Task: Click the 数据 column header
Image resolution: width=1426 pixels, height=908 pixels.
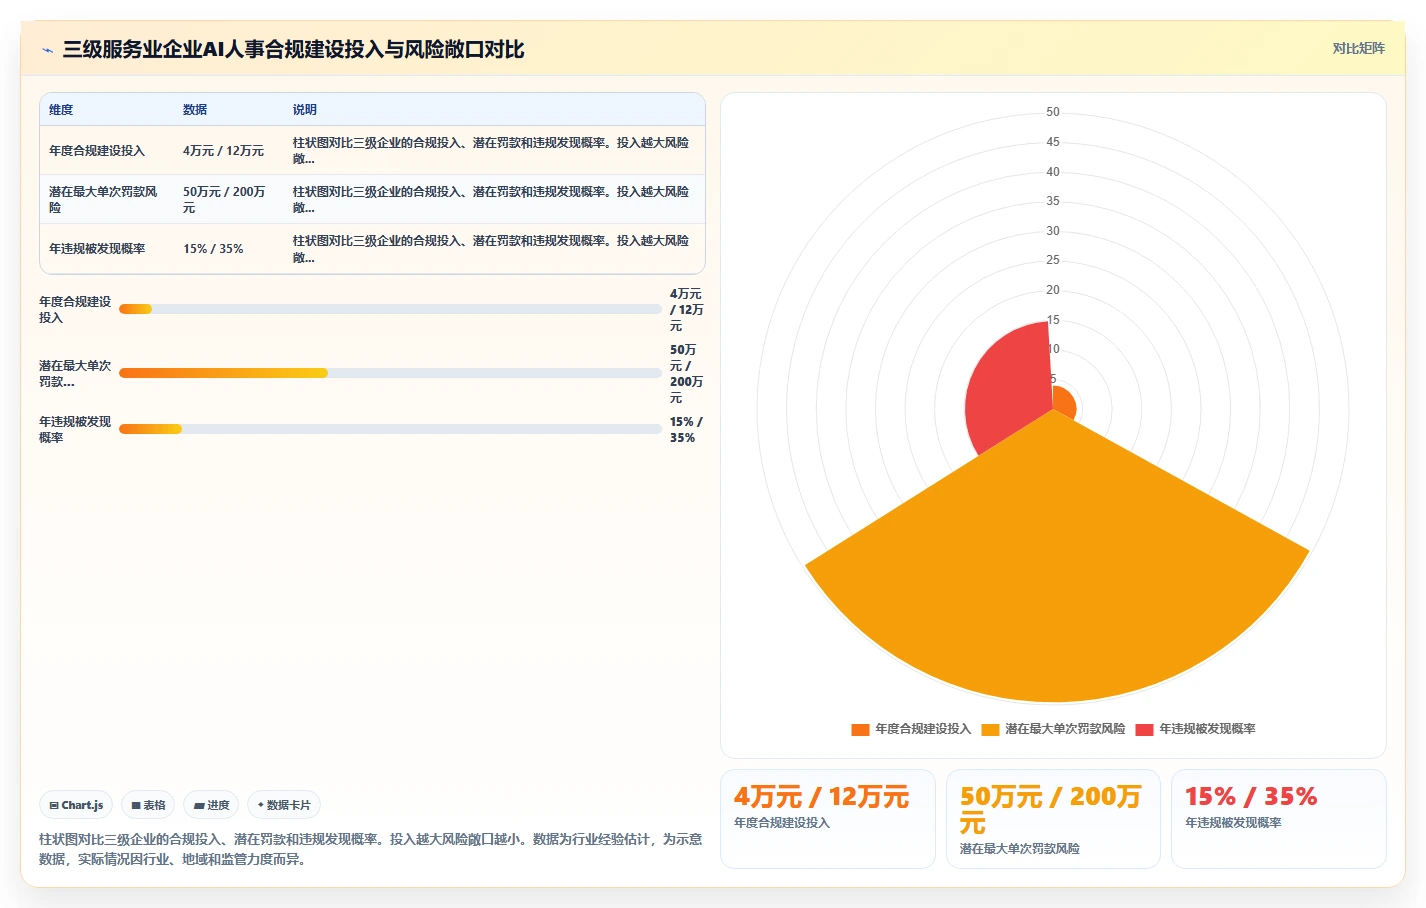Action: click(x=195, y=110)
